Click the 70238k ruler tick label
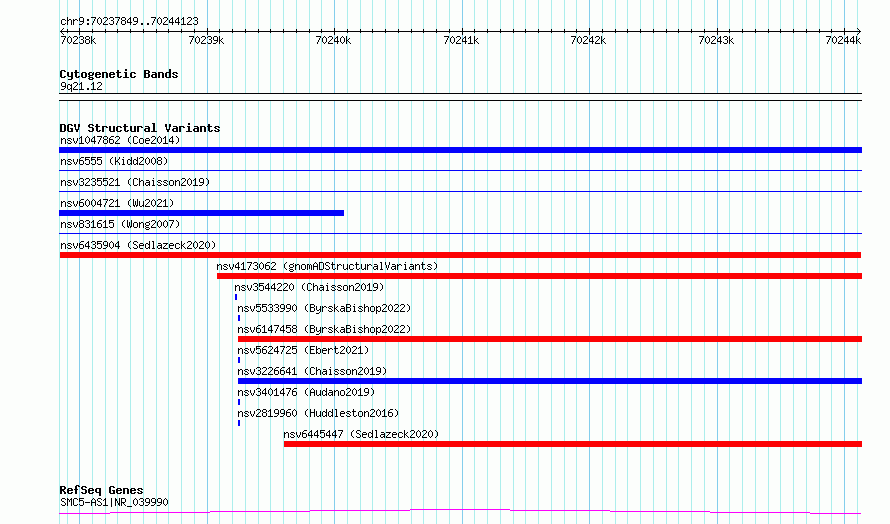890x524 pixels. click(x=78, y=40)
